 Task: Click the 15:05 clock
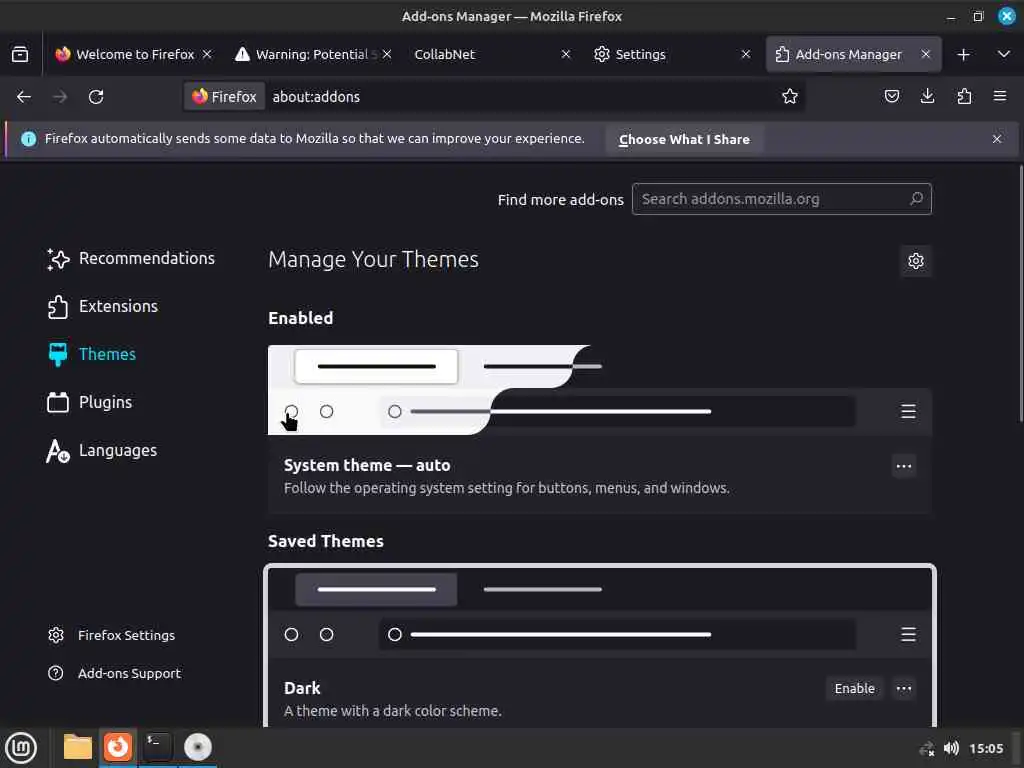985,748
